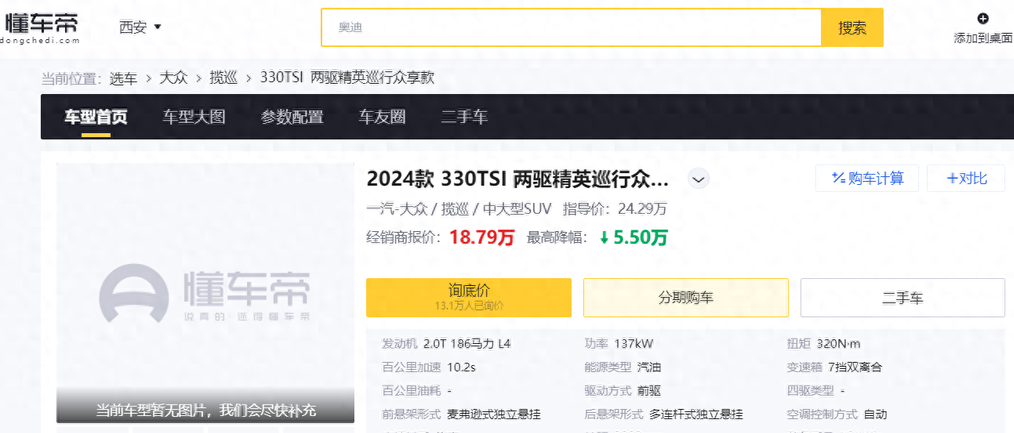Screen dimensions: 1014x433
Task: Open the 车友圈 tab
Action: coord(382,117)
